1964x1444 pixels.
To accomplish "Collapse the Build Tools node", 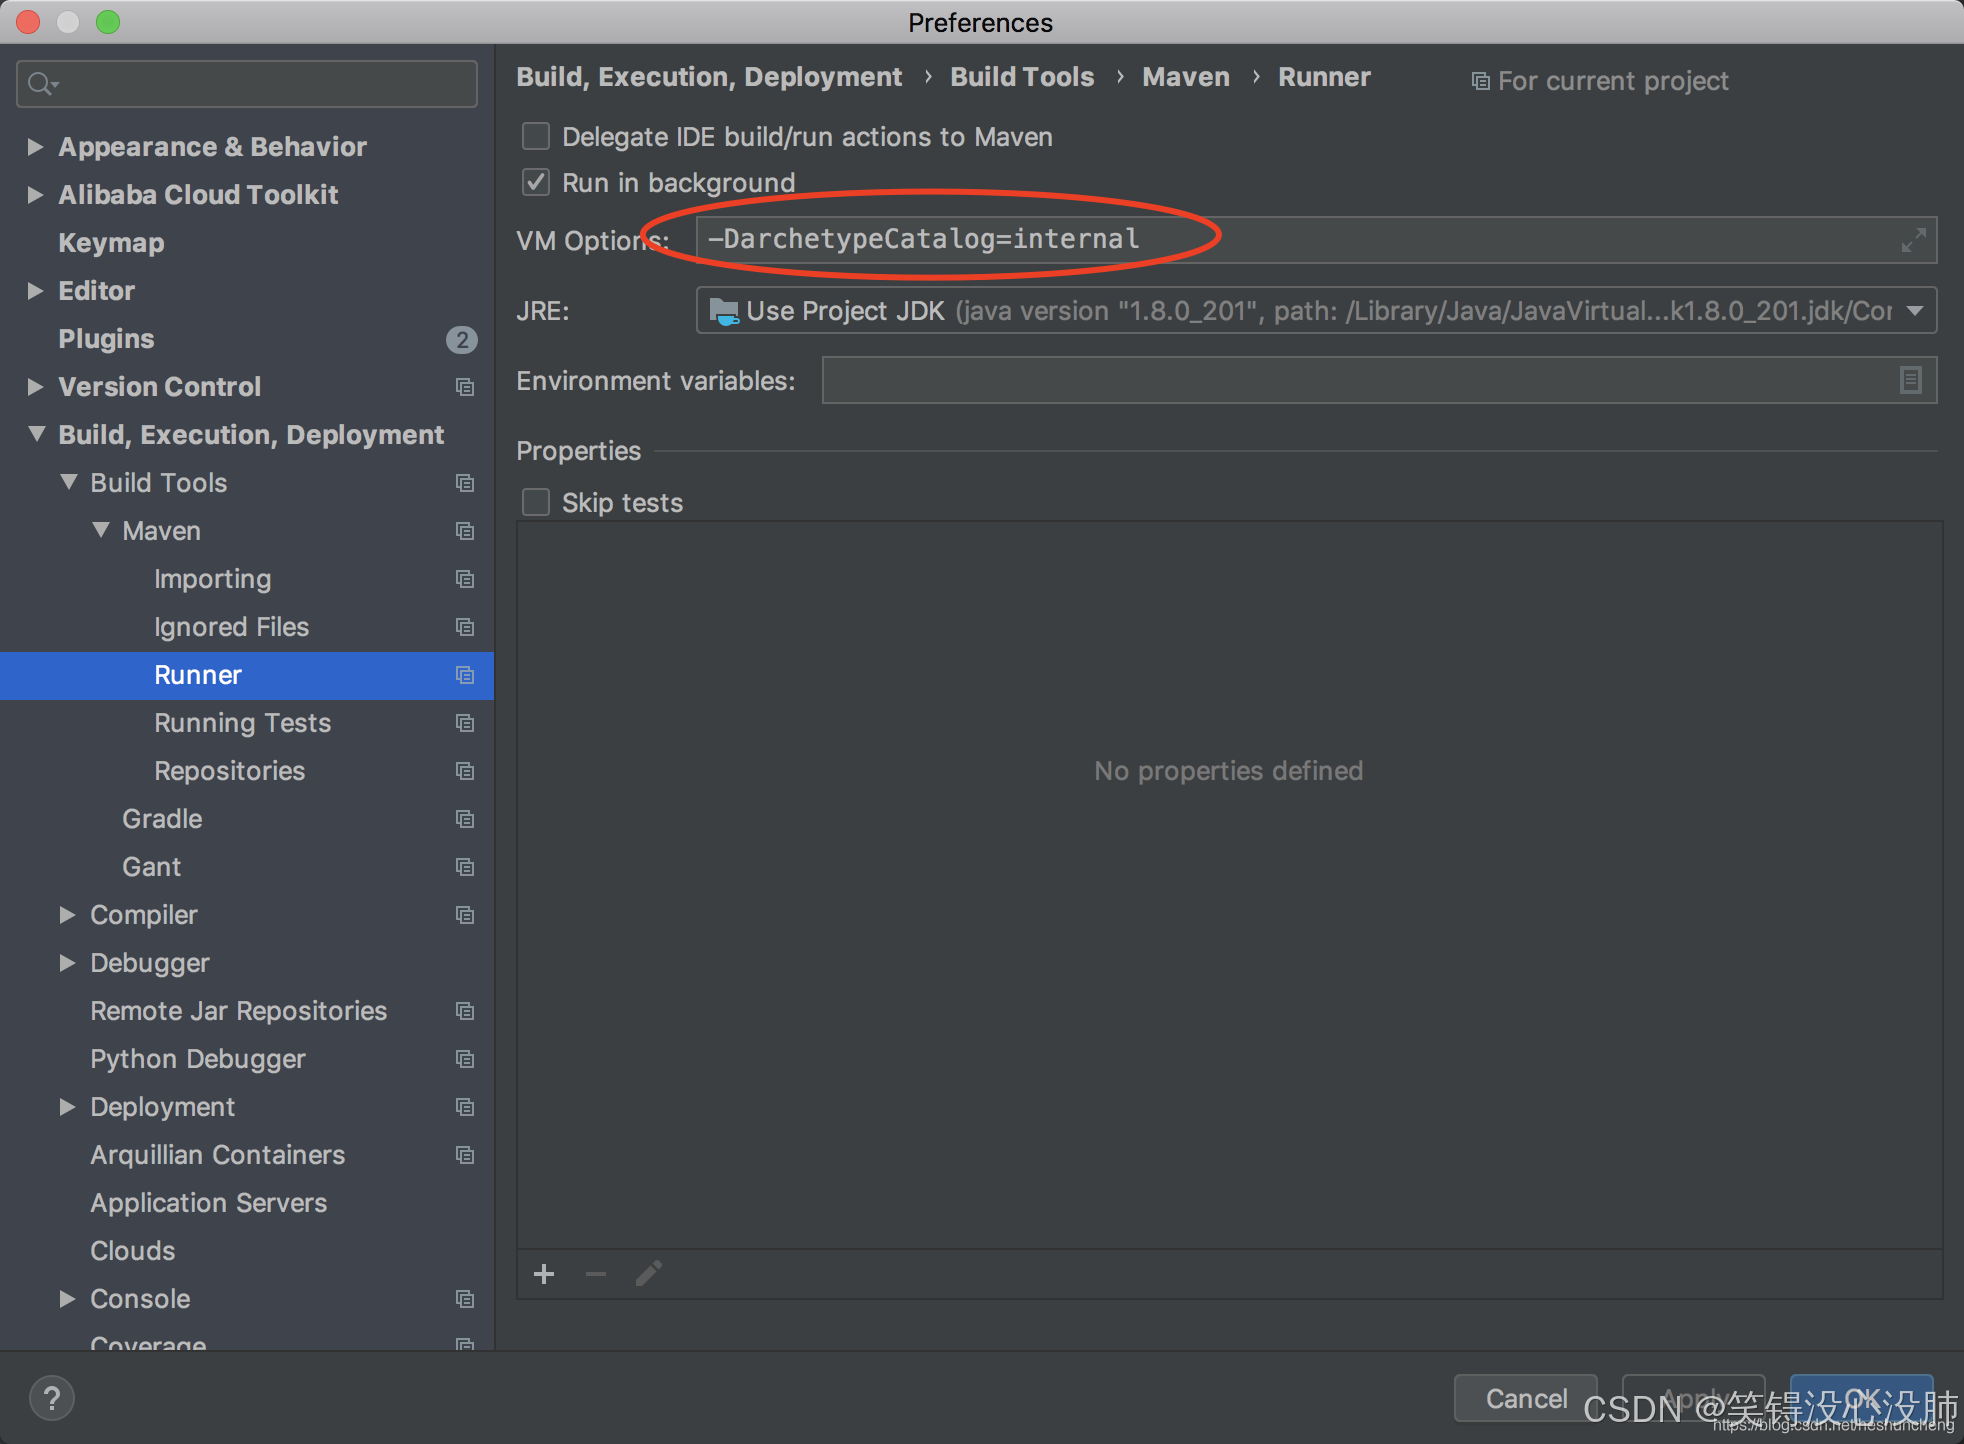I will click(69, 482).
